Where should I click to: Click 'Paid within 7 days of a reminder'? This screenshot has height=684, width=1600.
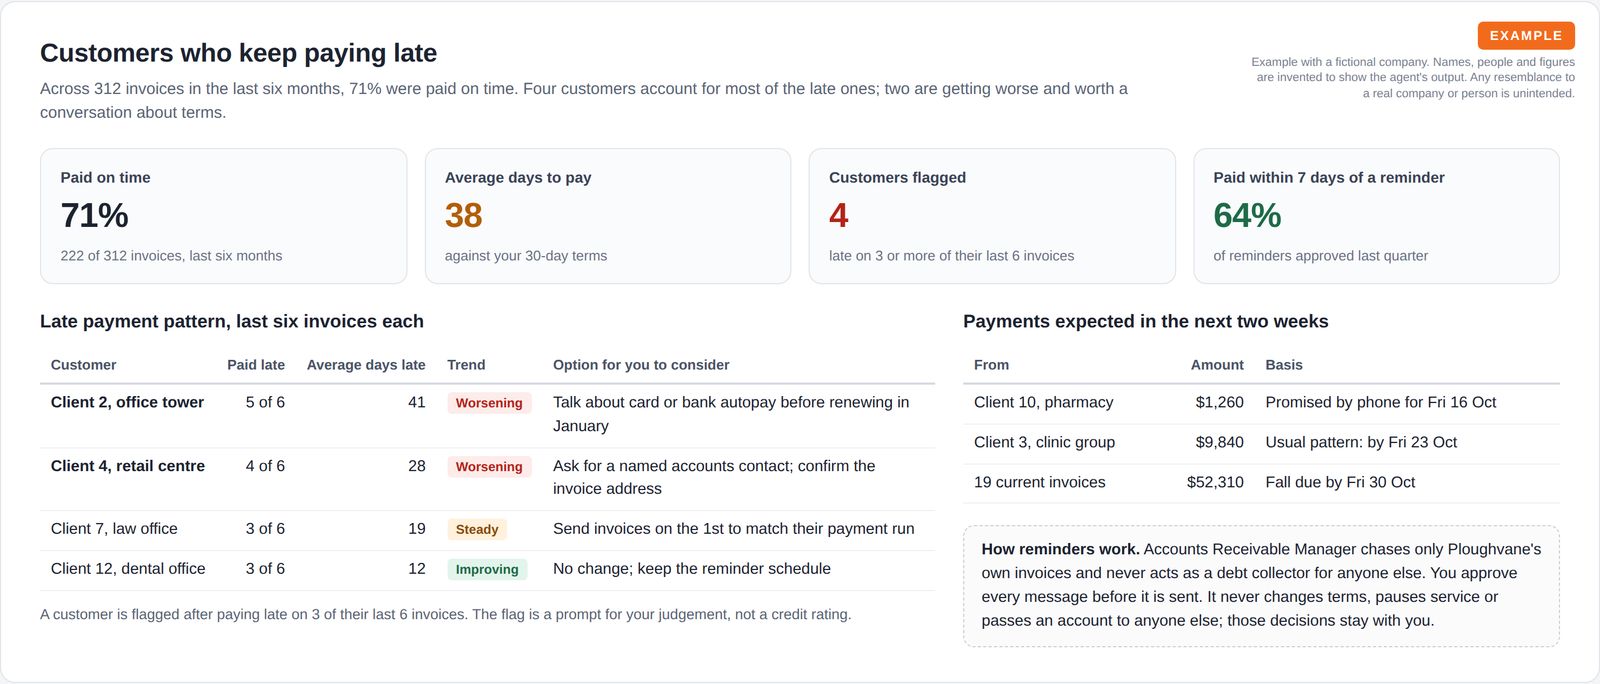click(1329, 177)
